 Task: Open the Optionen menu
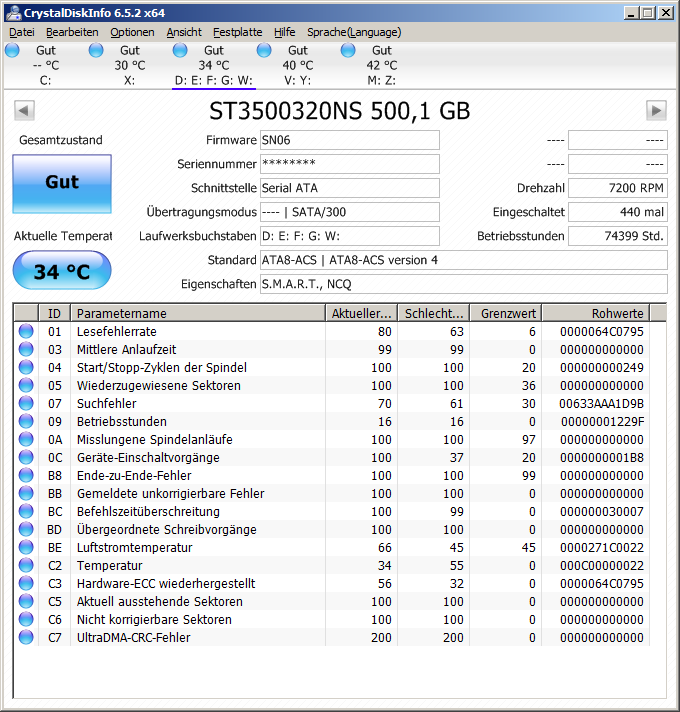click(132, 32)
